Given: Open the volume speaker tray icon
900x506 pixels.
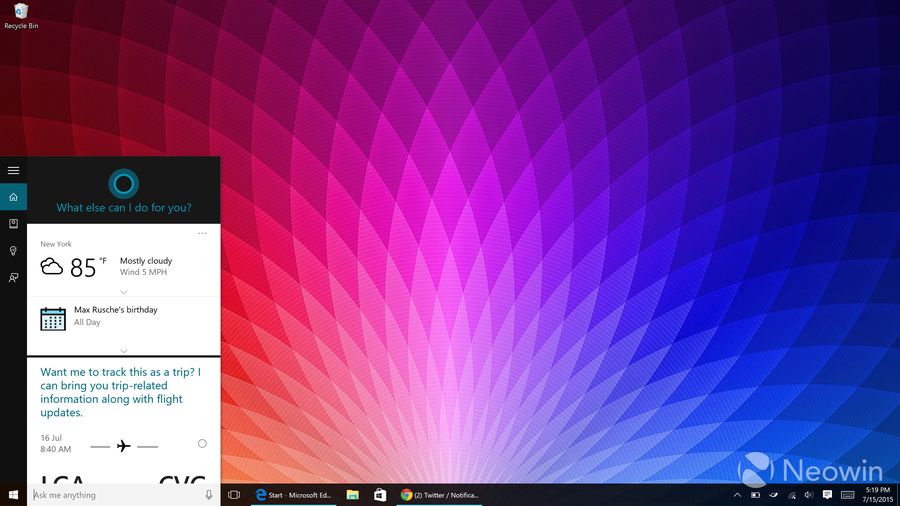Looking at the screenshot, I should 809,495.
